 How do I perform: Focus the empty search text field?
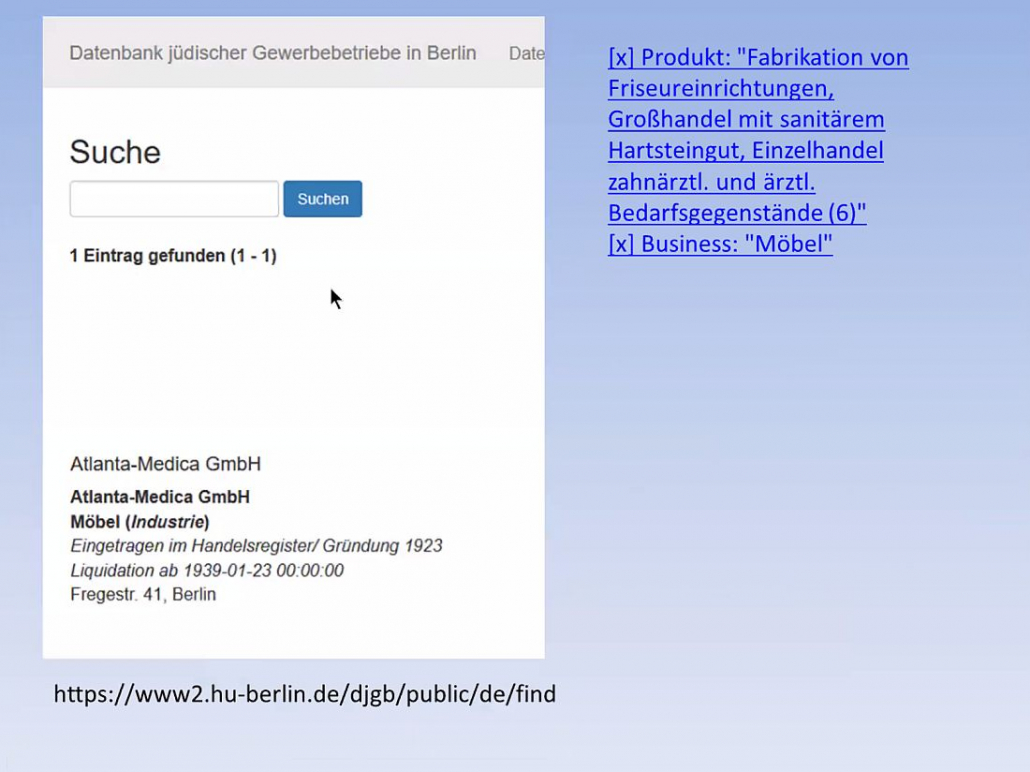tap(174, 199)
